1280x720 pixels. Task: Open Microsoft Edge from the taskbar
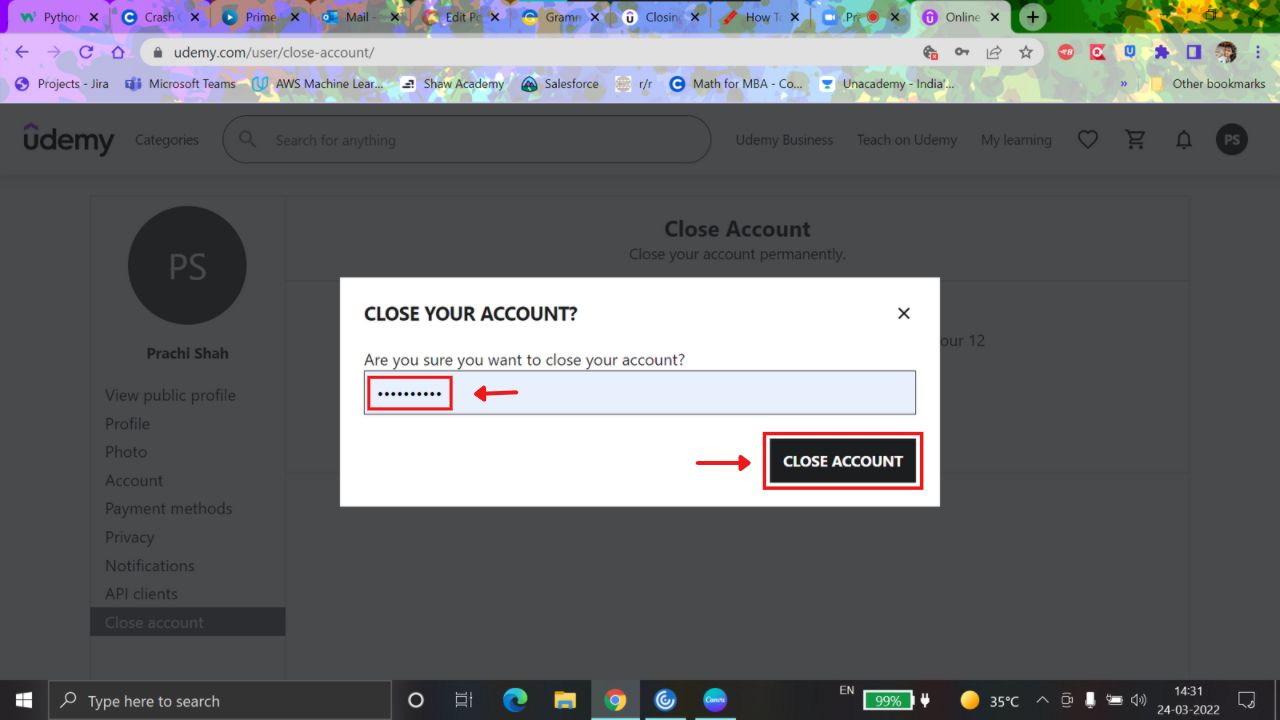[515, 700]
